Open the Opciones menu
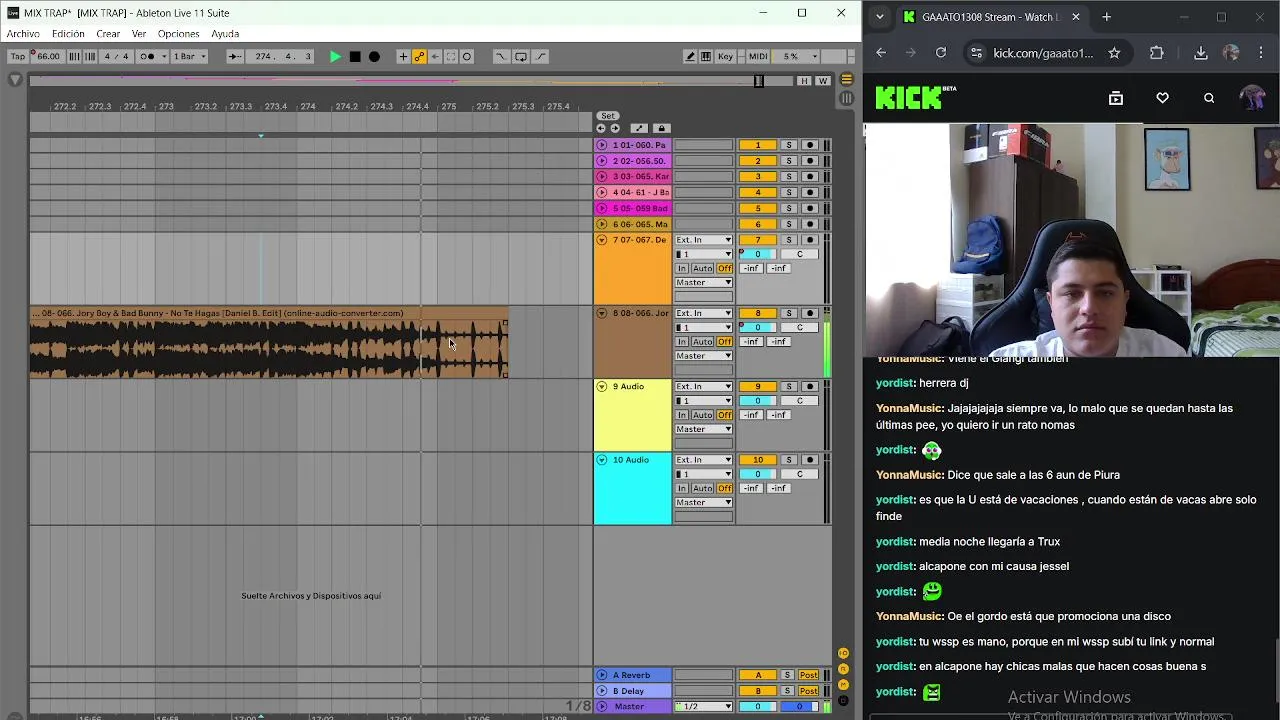This screenshot has width=1280, height=720. coord(178,34)
